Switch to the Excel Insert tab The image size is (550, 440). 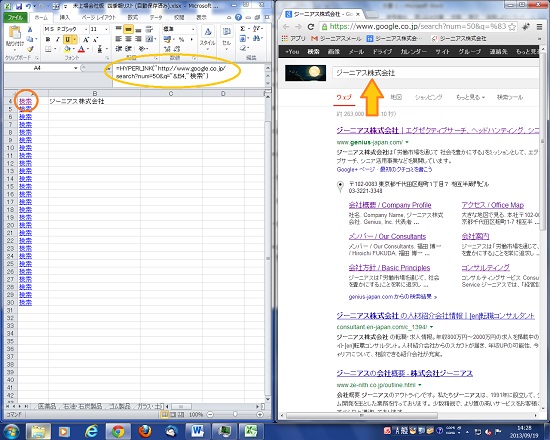pyautogui.click(x=65, y=17)
